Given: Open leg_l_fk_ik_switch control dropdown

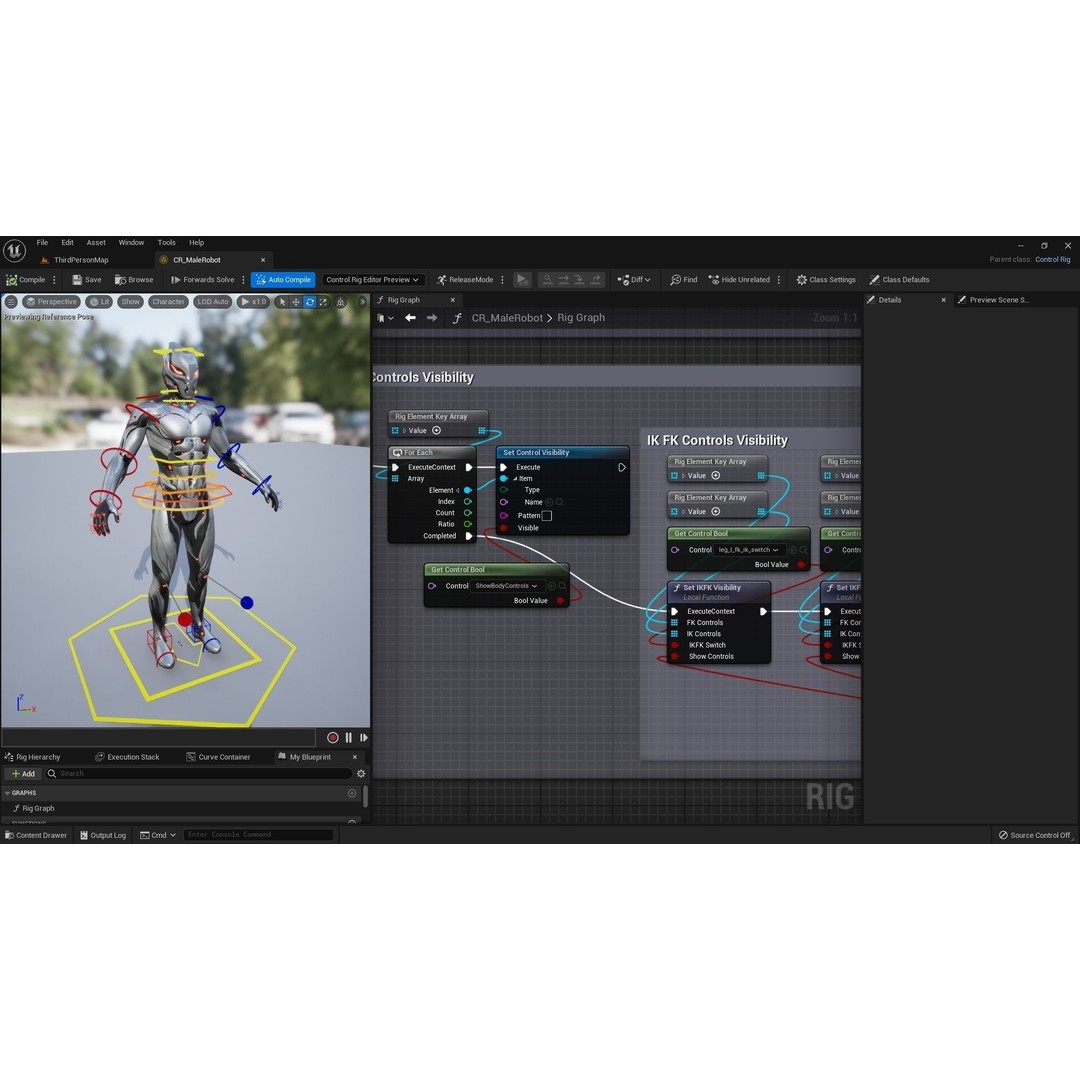Looking at the screenshot, I should (749, 550).
